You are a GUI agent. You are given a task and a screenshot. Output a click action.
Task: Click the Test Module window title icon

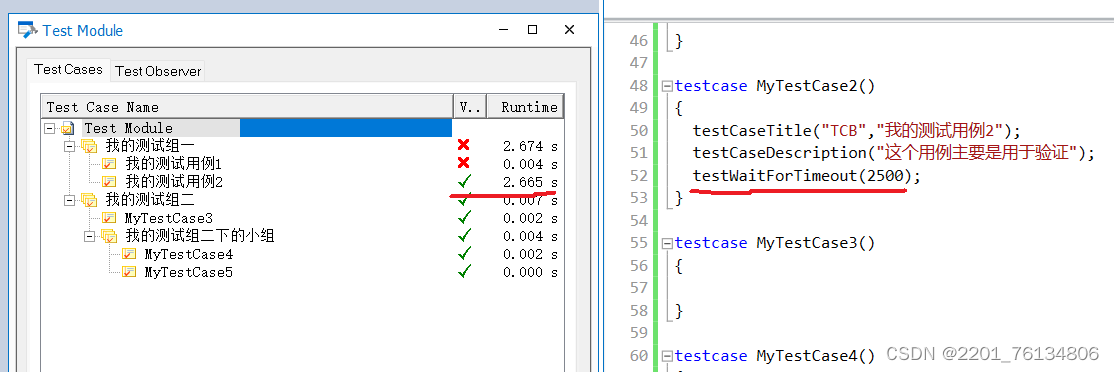[27, 31]
